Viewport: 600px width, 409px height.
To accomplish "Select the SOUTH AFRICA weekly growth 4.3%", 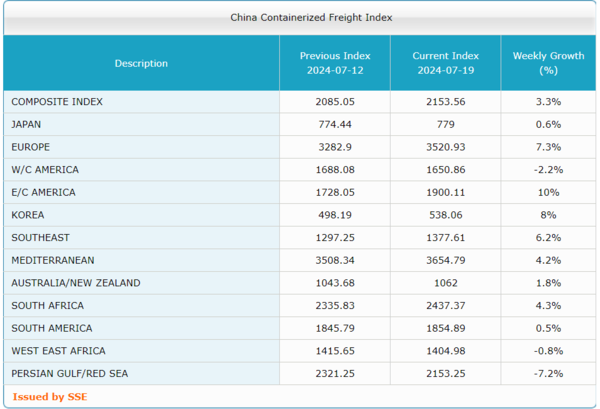I will click(x=547, y=305).
